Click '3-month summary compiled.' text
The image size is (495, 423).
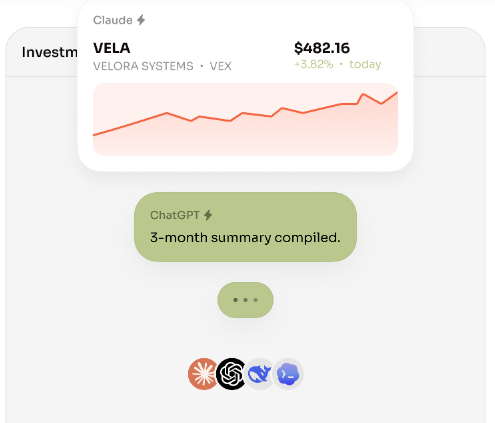point(245,238)
